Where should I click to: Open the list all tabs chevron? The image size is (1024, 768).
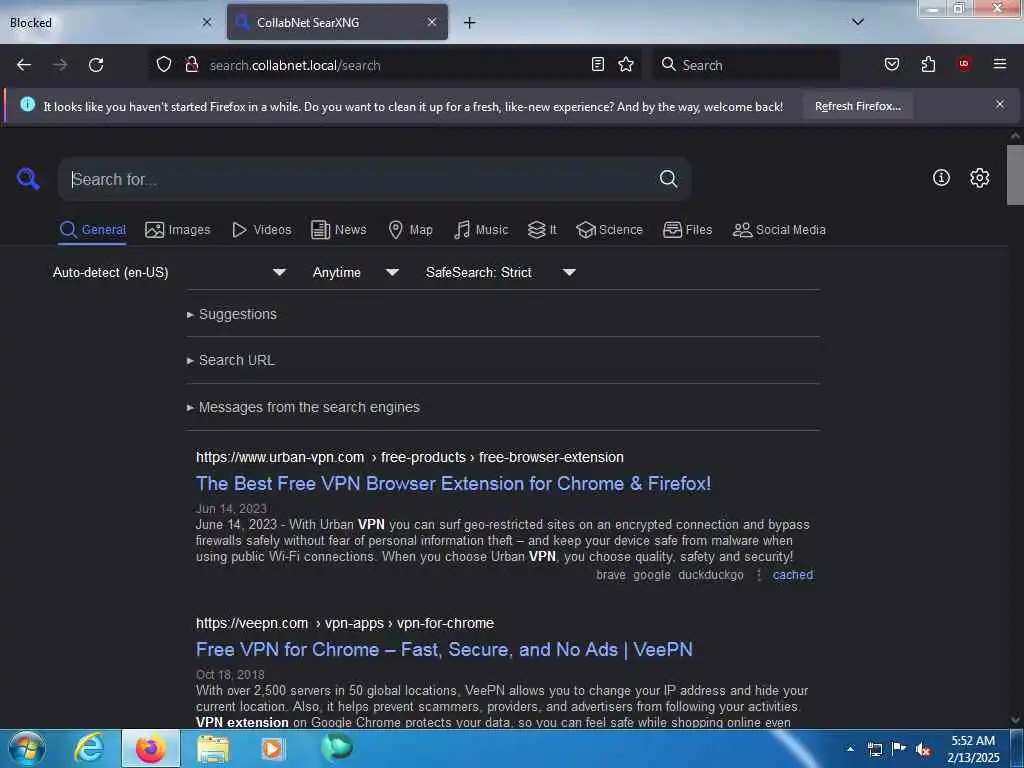pyautogui.click(x=858, y=22)
